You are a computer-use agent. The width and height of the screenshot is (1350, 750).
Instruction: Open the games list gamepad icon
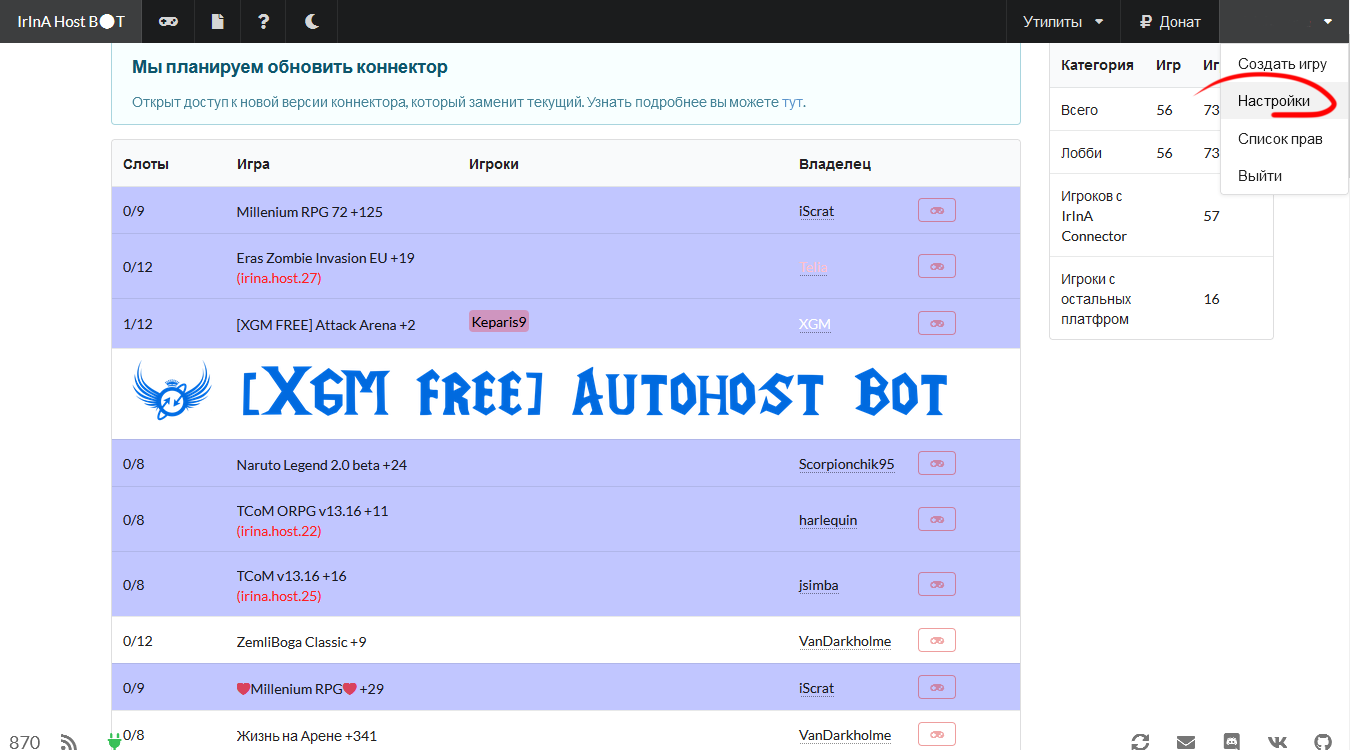tap(169, 21)
